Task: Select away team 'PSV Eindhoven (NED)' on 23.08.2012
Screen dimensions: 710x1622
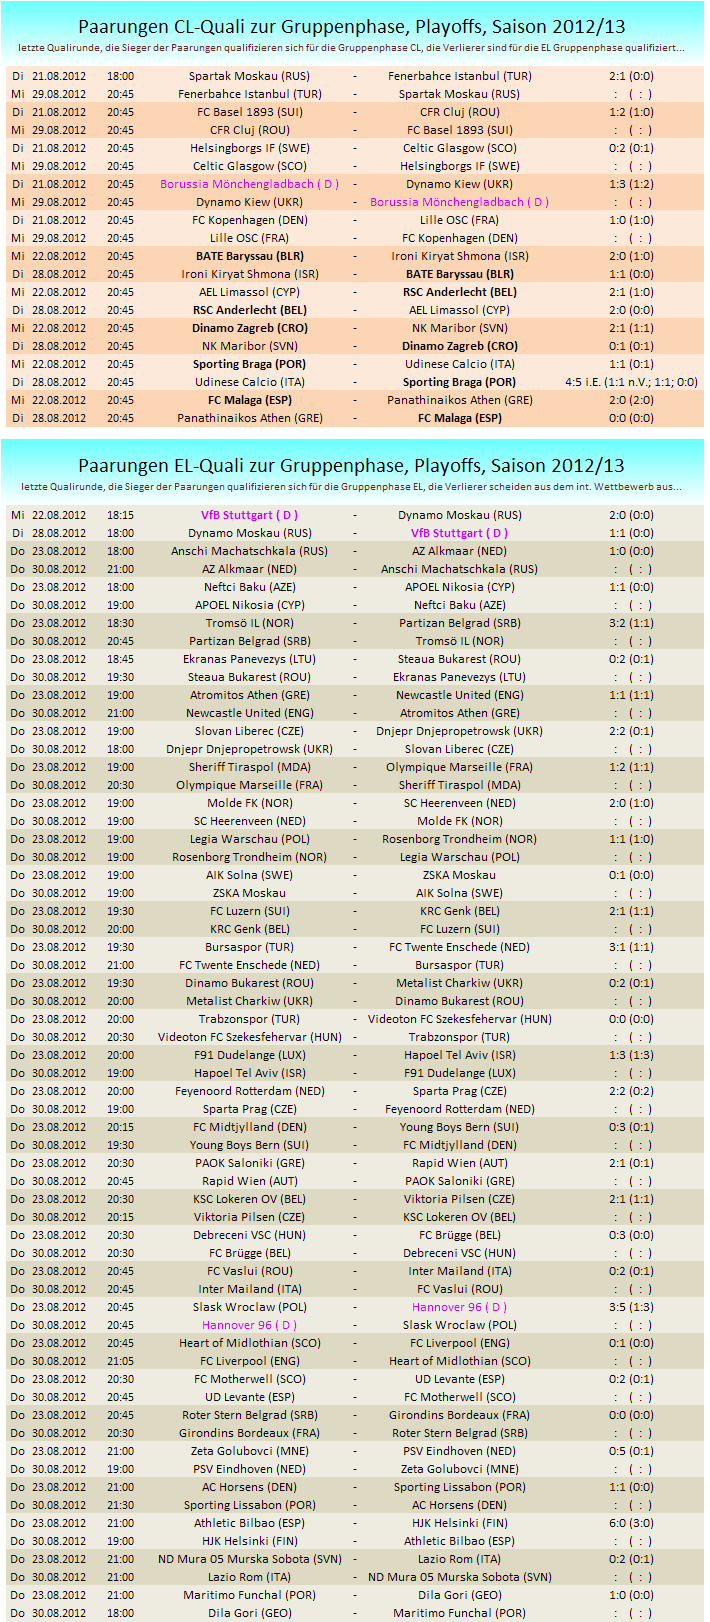Action: tap(460, 1451)
